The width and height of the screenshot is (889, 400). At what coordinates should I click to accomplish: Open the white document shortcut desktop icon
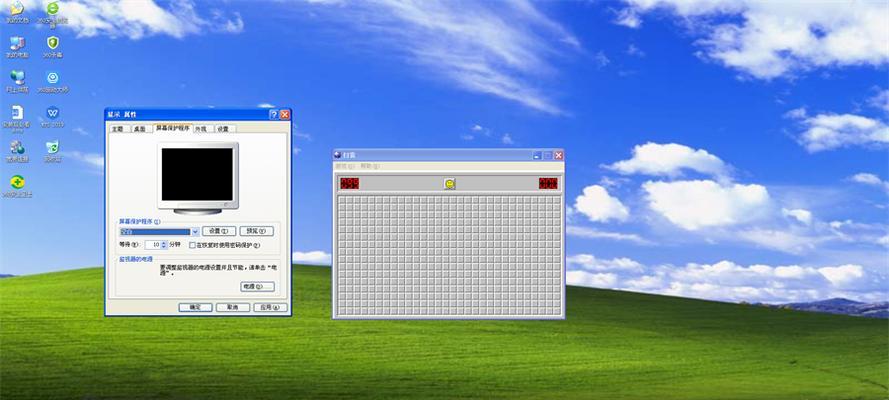pos(17,112)
